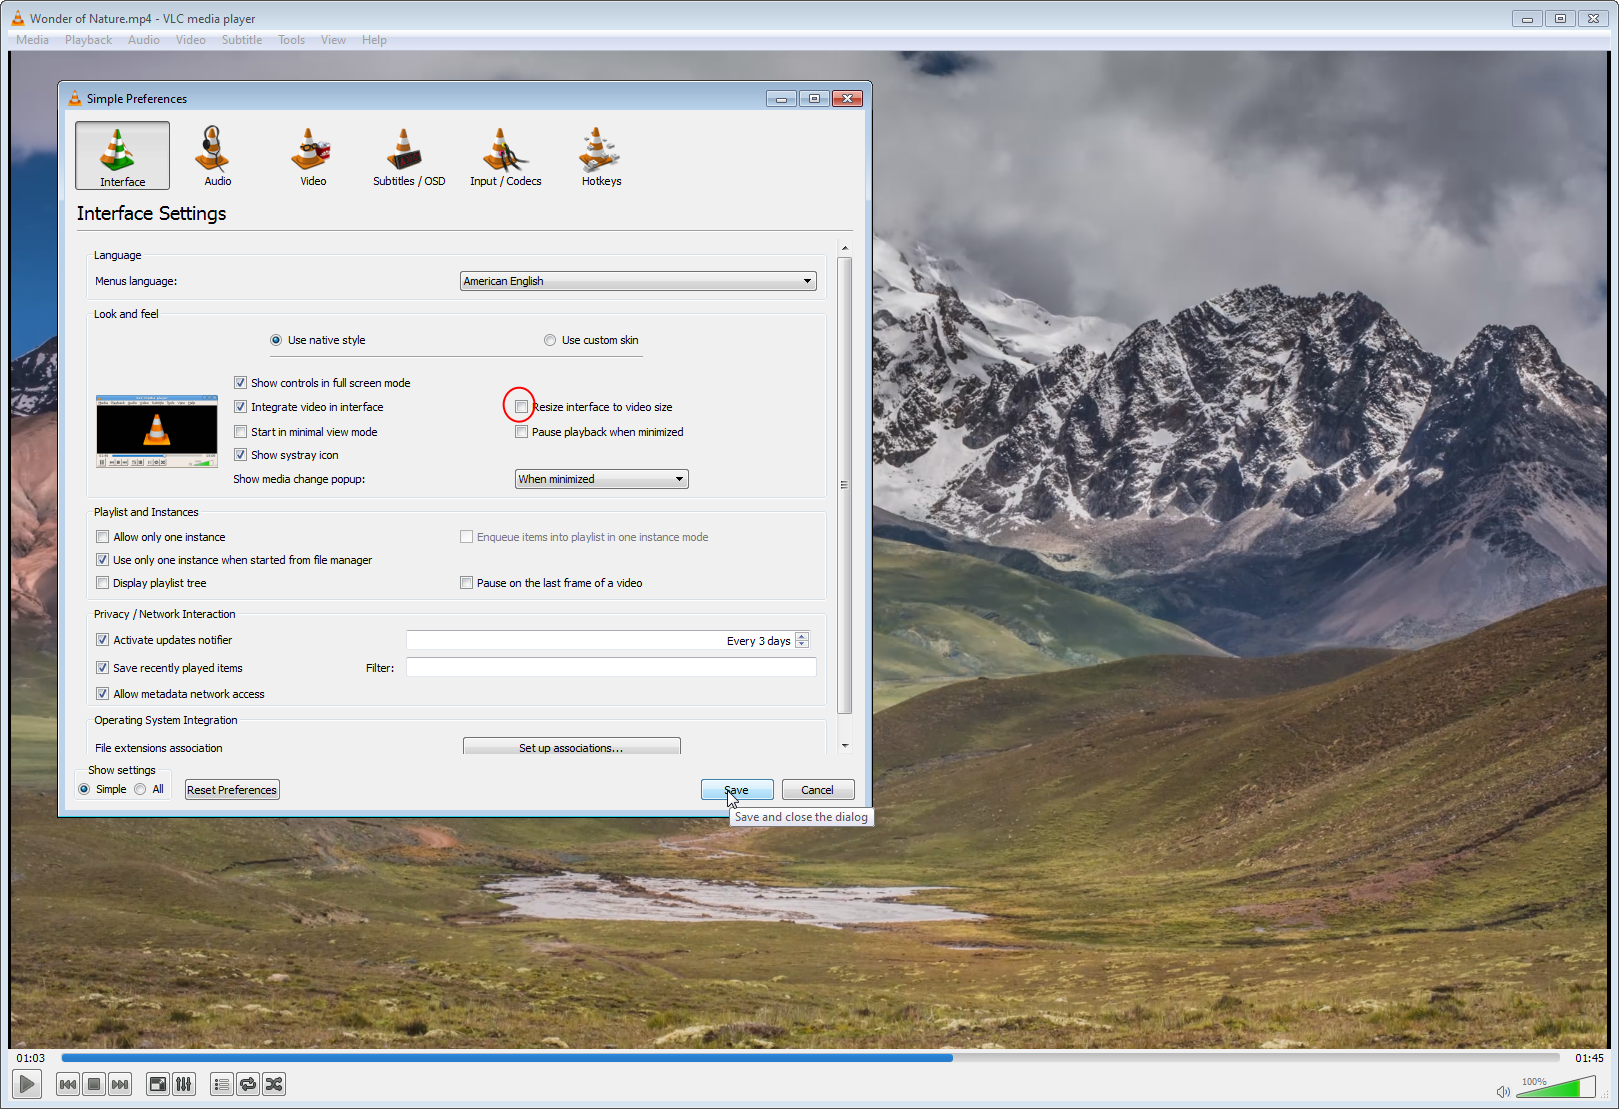This screenshot has height=1109, width=1619.
Task: Open the Audio menu in menu bar
Action: click(x=144, y=40)
